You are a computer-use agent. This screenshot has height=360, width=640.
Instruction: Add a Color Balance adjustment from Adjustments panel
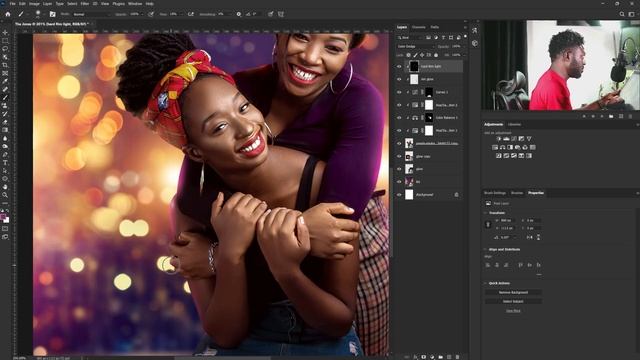pyautogui.click(x=502, y=147)
